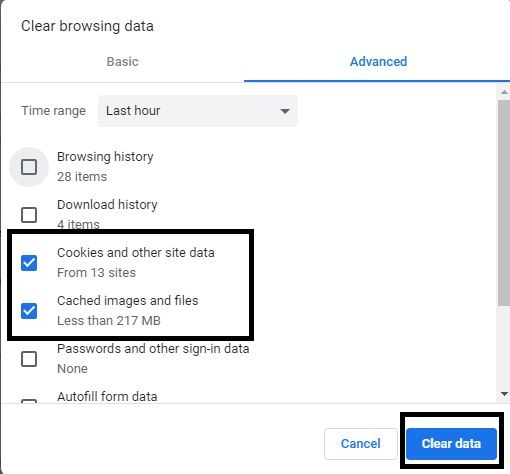Select the Advanced tab
The image size is (510, 474).
tap(378, 62)
